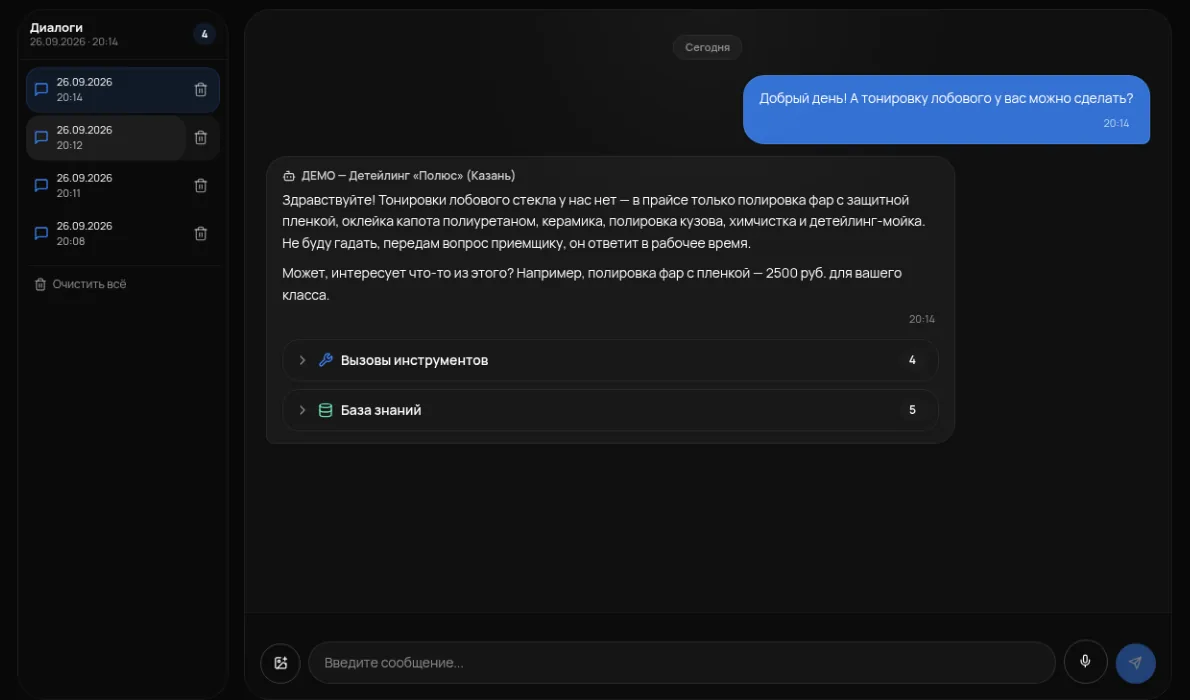Click the chevron next to 'Вызовы инструментов'
Screen dimensions: 1190x700
coord(302,360)
